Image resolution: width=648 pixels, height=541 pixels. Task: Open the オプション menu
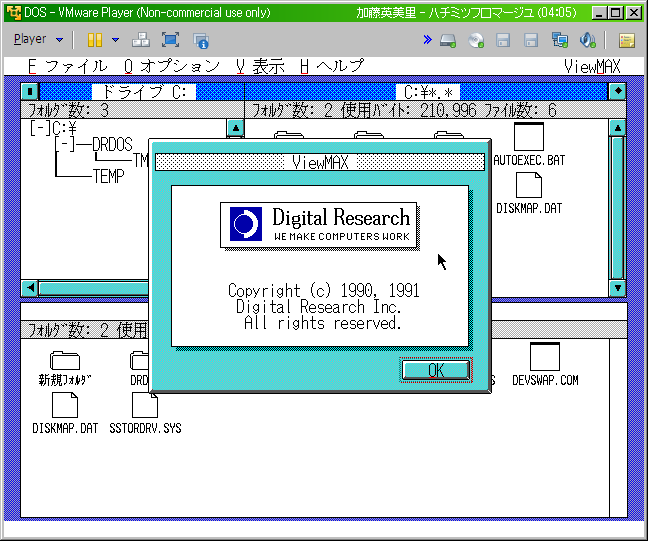(x=172, y=66)
